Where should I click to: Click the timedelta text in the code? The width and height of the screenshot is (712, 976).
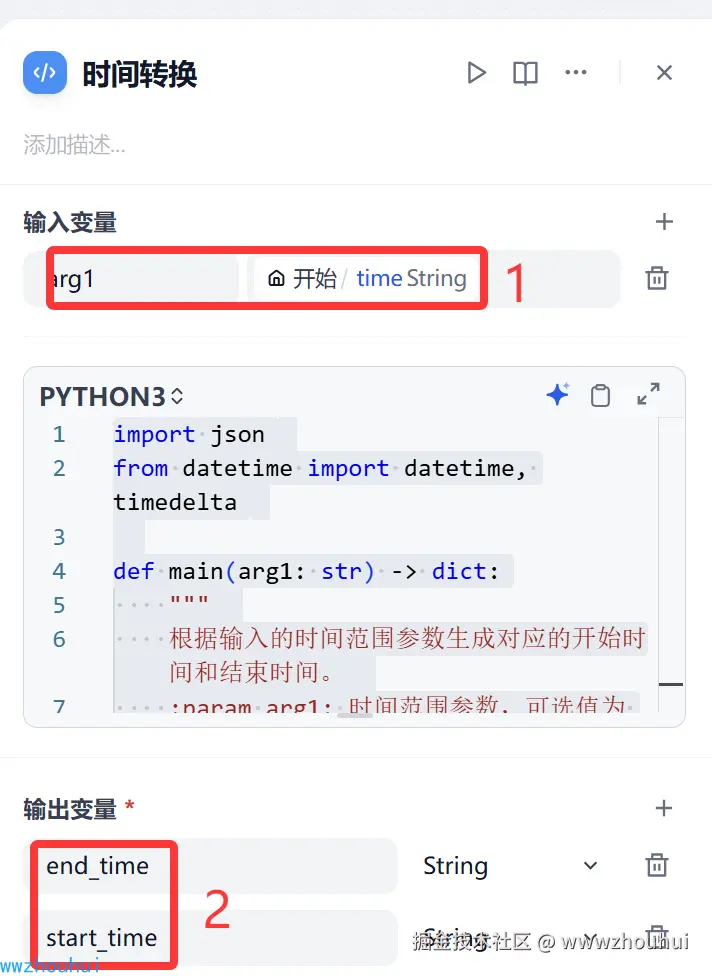(x=175, y=502)
